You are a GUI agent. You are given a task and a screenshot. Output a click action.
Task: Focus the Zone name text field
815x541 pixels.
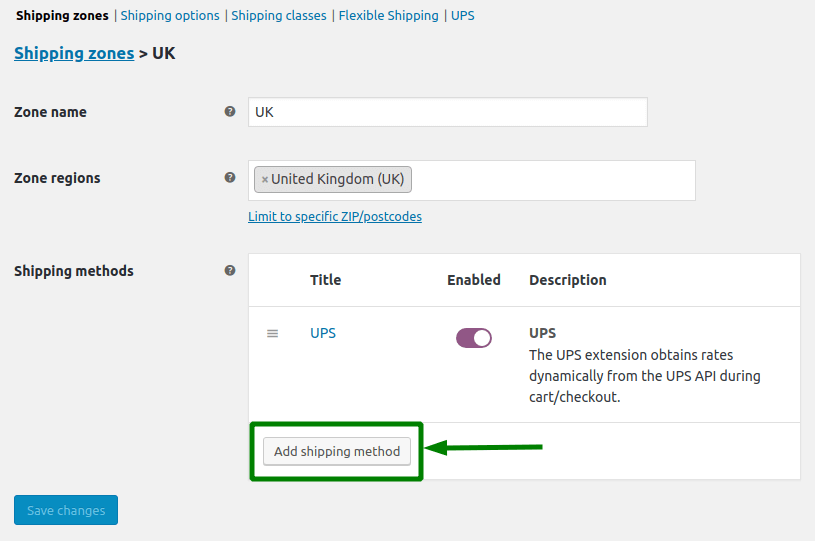(x=447, y=112)
